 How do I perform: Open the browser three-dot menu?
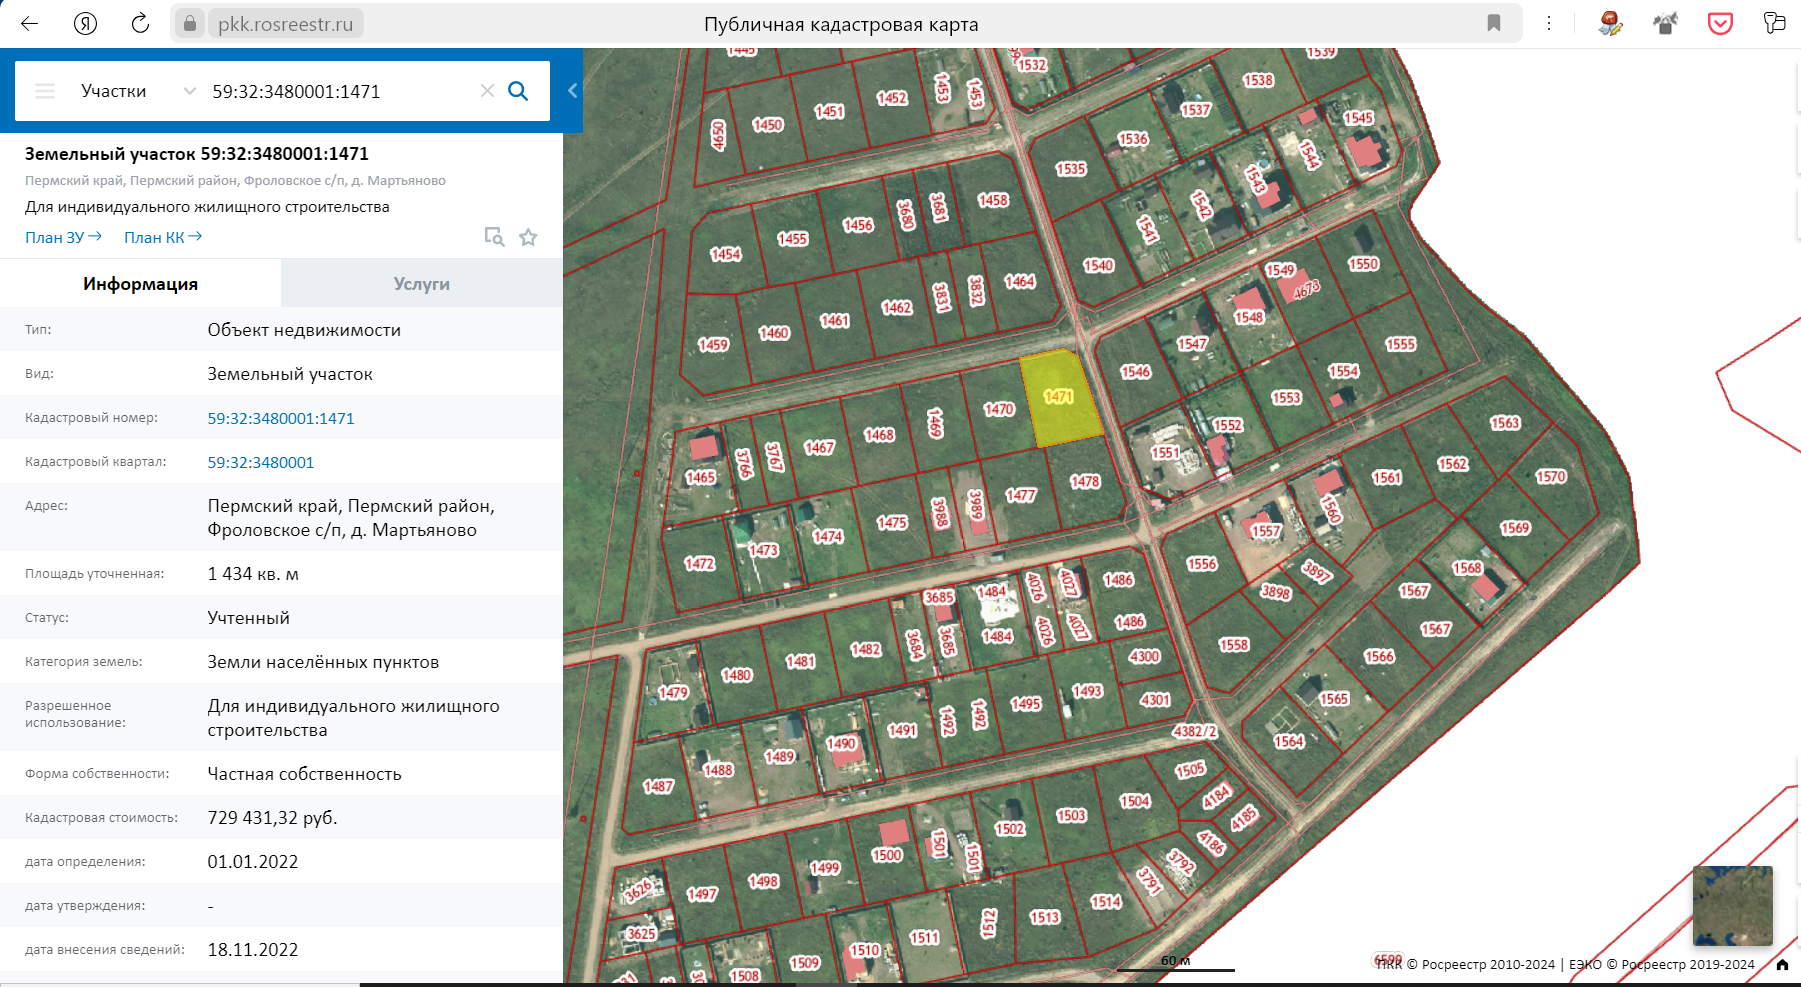click(x=1549, y=23)
